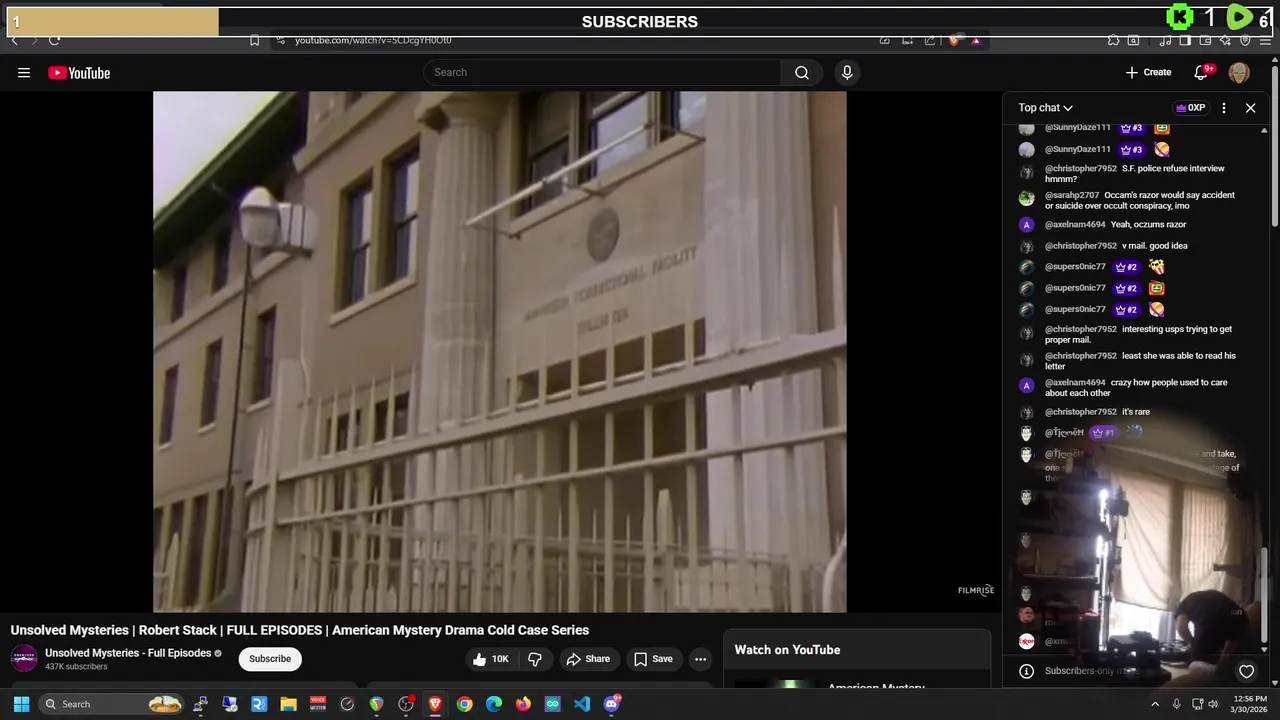
Task: Expand the Top chat dropdown
Action: (1045, 107)
